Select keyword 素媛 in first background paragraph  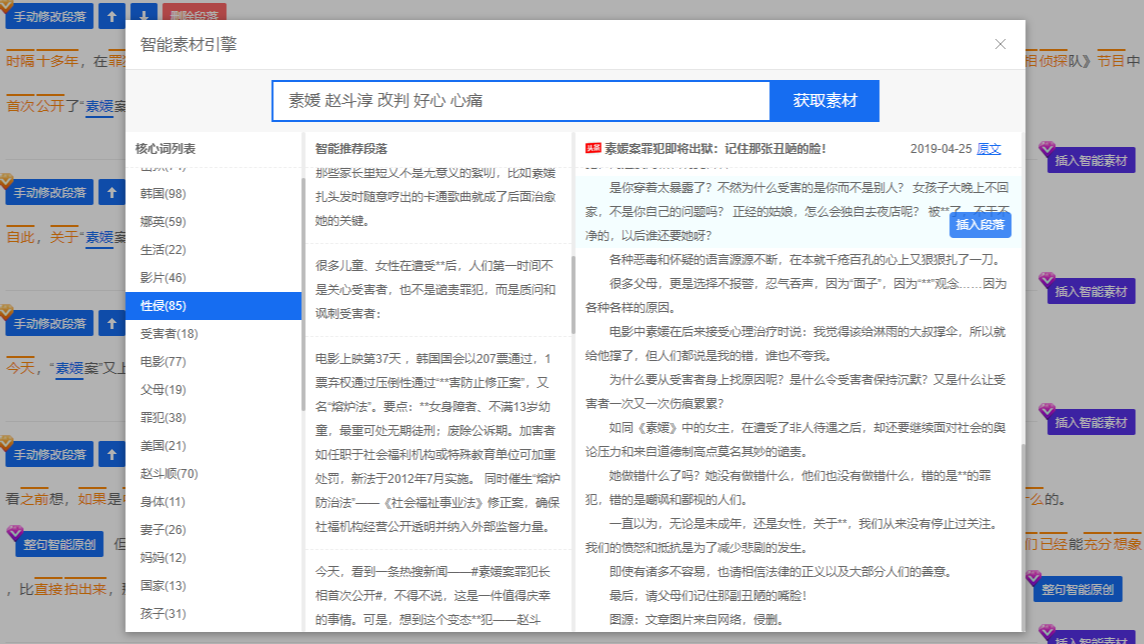pyautogui.click(x=99, y=106)
